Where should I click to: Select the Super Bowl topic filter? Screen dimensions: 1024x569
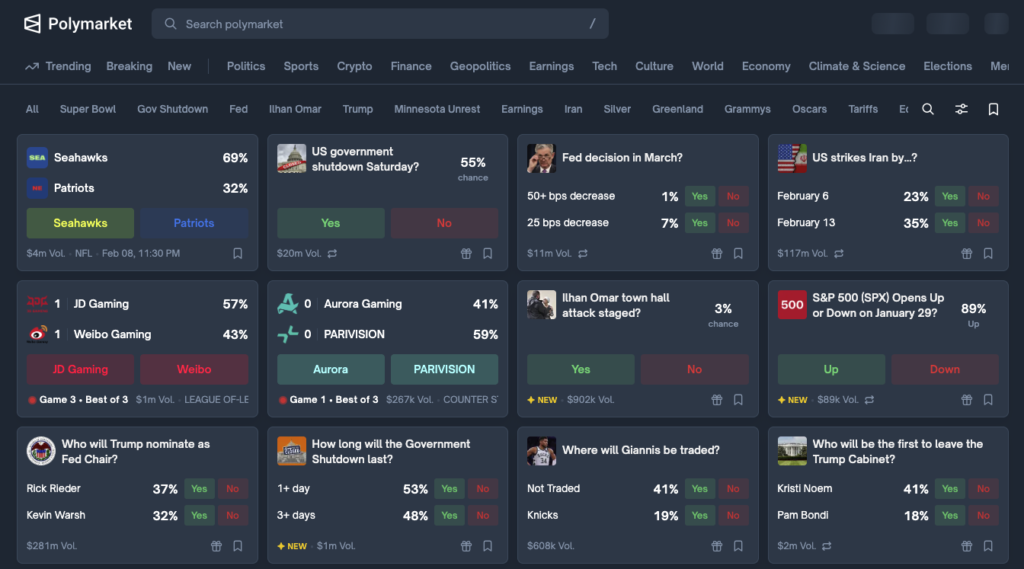tap(88, 109)
